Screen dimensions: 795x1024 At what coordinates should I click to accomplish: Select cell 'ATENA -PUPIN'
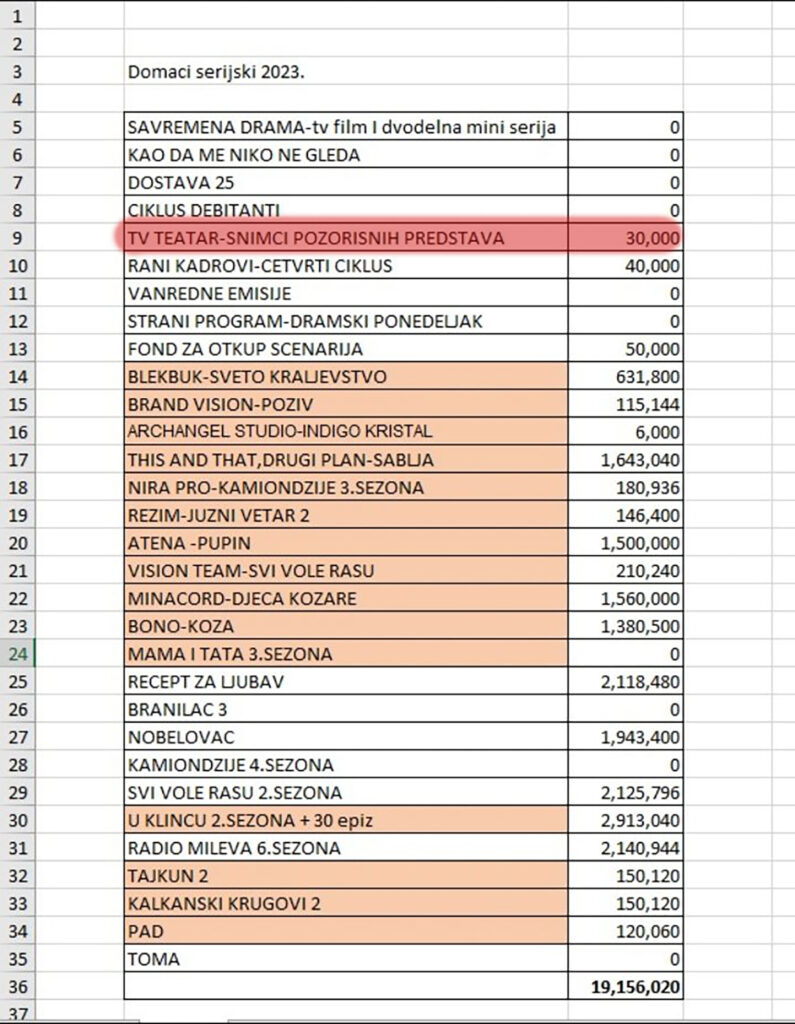[x=346, y=543]
